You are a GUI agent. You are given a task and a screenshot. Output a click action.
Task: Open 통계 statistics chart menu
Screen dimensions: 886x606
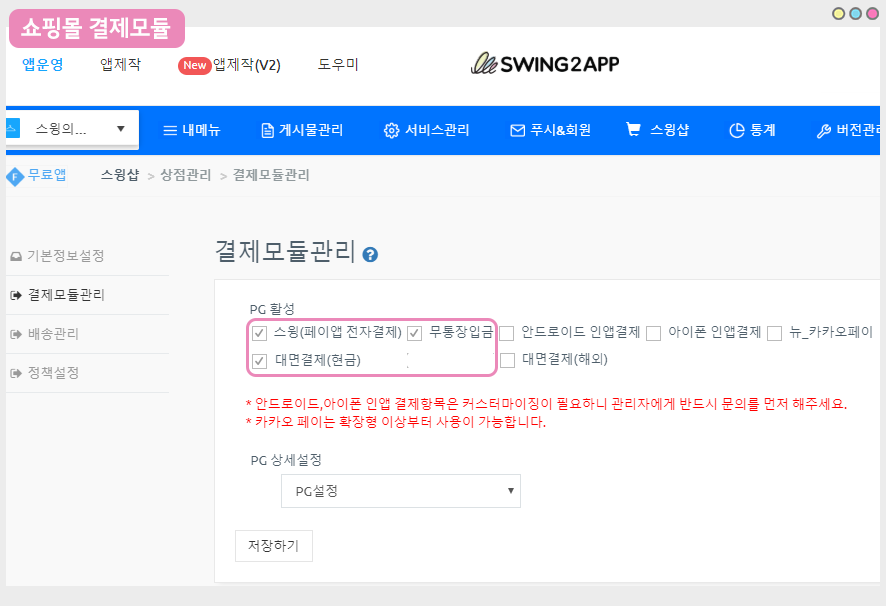[x=752, y=130]
